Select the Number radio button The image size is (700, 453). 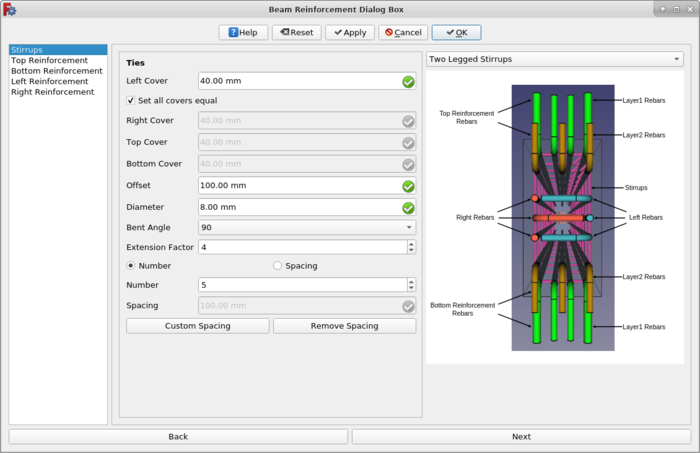tap(131, 266)
